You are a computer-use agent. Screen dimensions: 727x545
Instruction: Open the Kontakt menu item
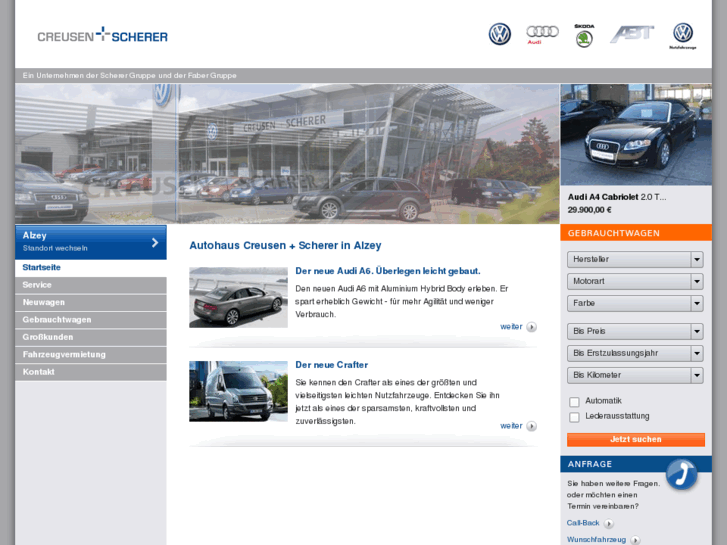coord(91,372)
